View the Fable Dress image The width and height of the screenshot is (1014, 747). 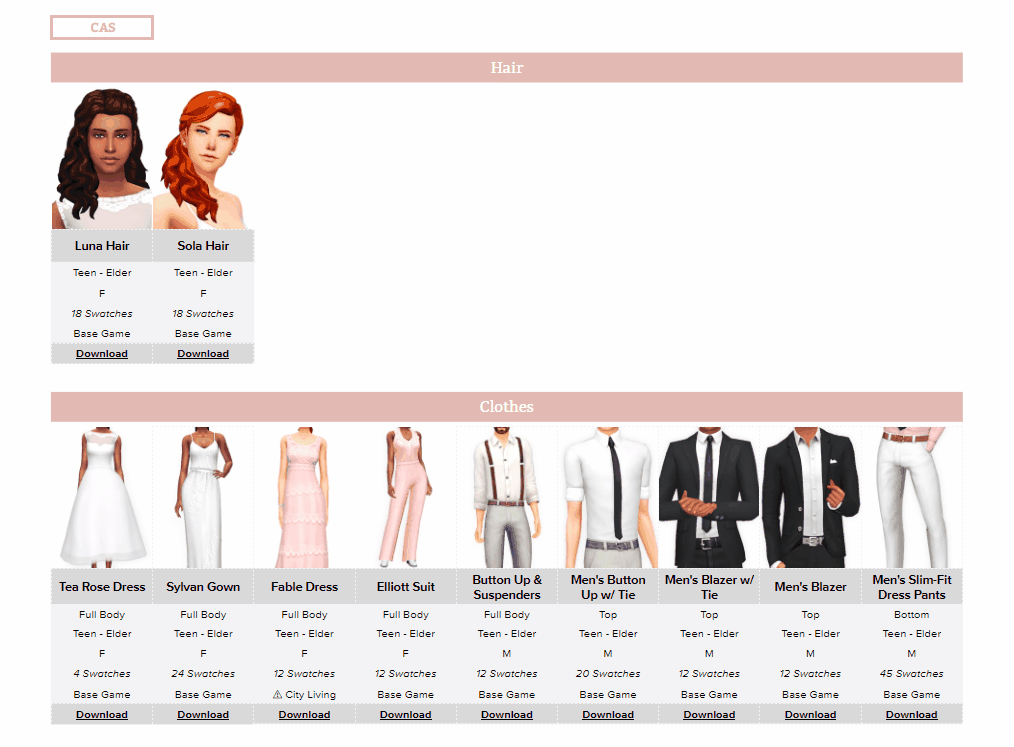tap(304, 497)
